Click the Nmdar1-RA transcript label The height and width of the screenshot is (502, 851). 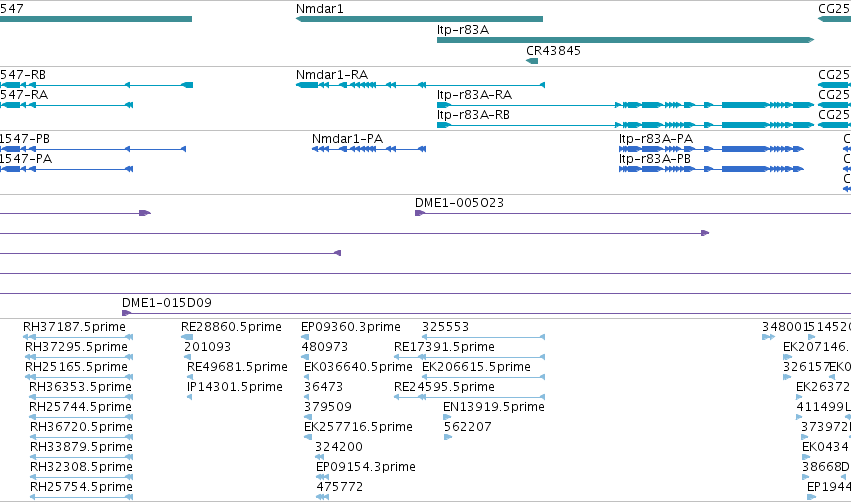332,74
